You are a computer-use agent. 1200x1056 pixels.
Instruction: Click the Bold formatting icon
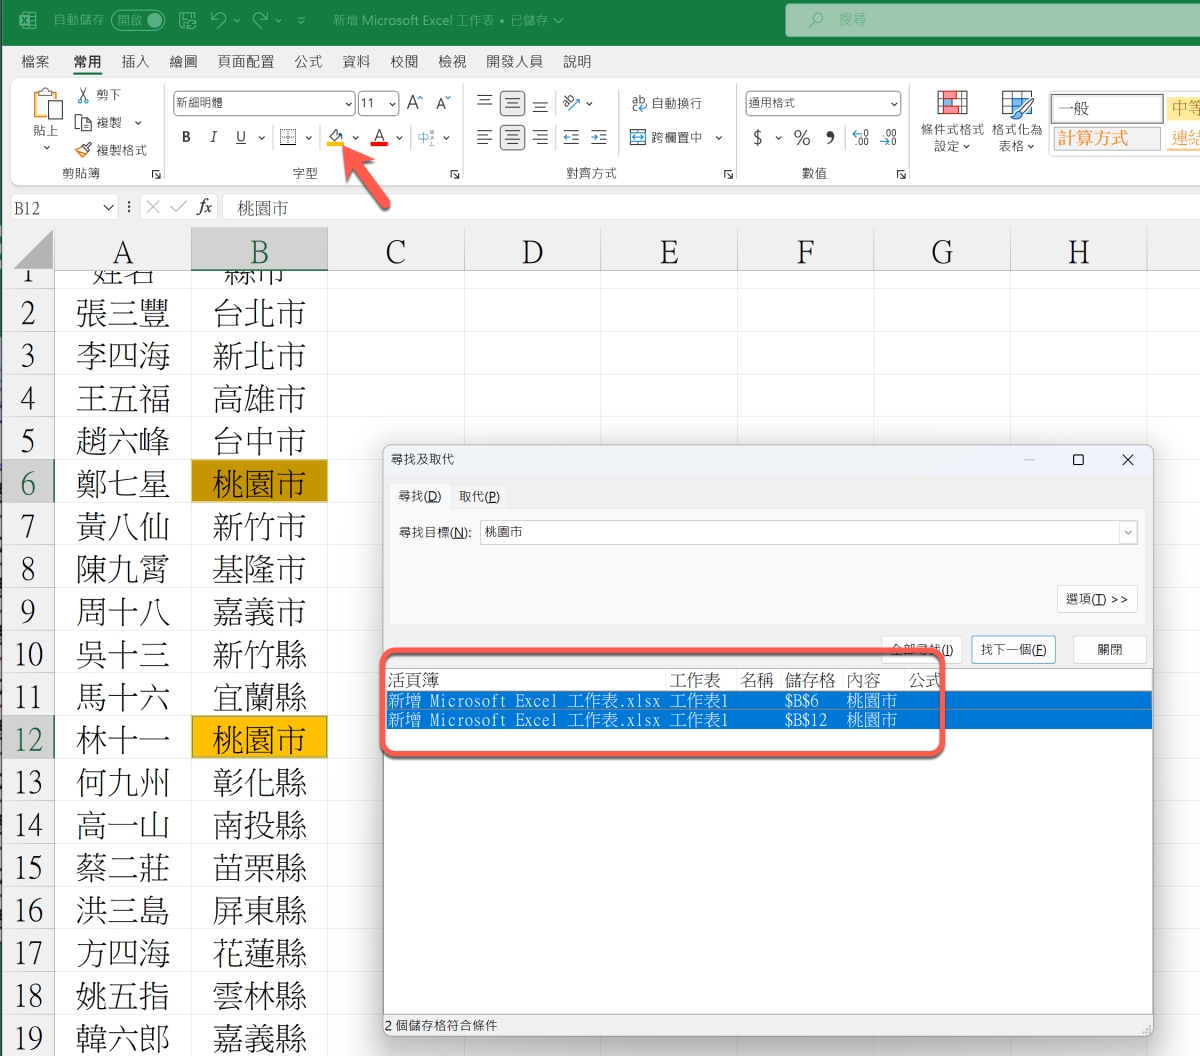pos(186,137)
